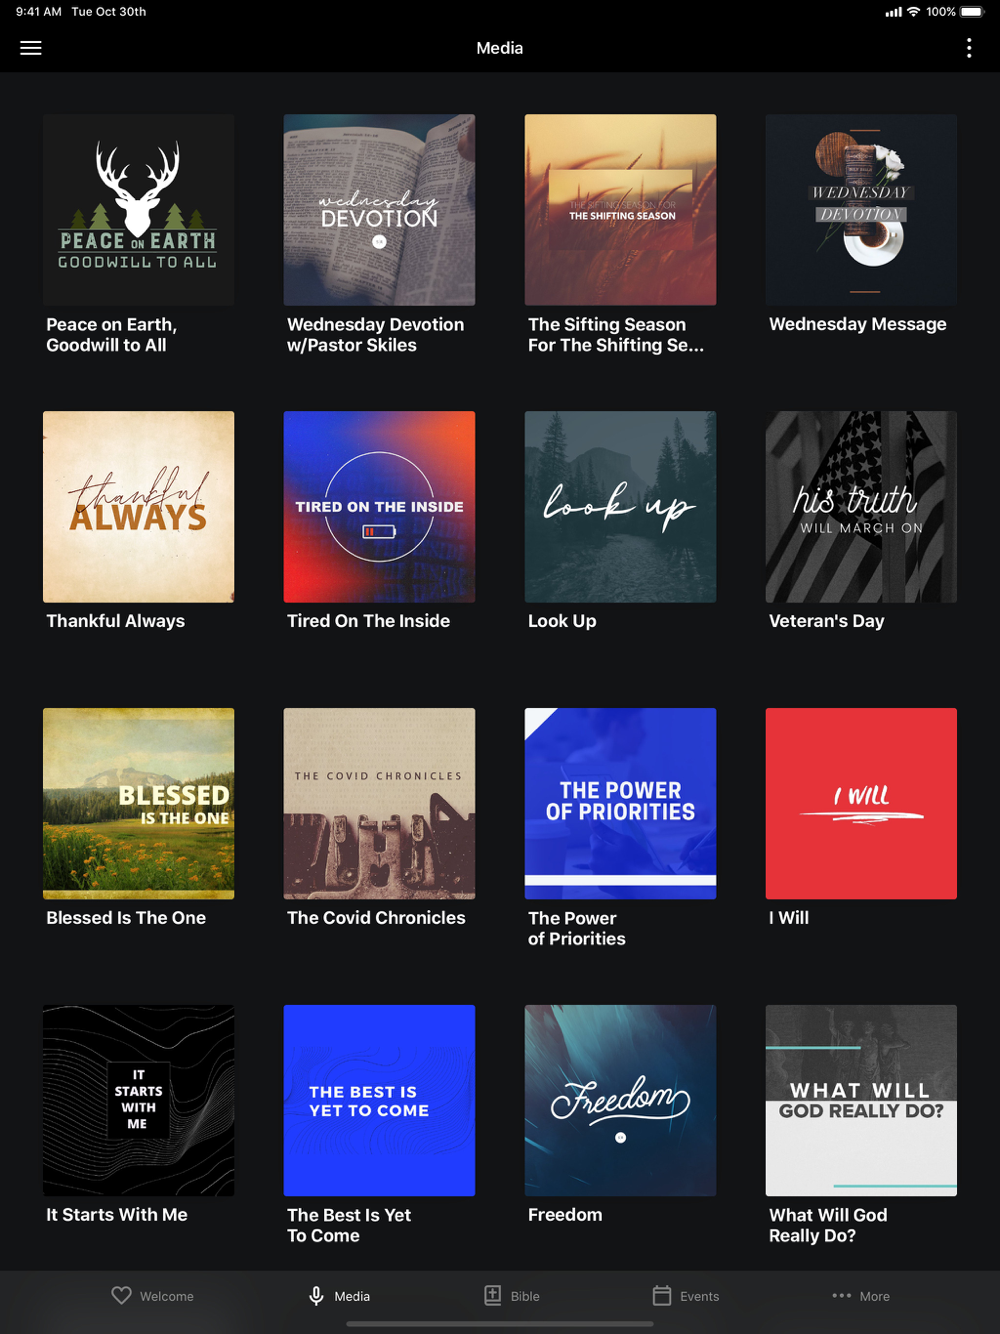Viewport: 1000px width, 1334px height.
Task: Open It Starts With Me artwork
Action: 139,1101
